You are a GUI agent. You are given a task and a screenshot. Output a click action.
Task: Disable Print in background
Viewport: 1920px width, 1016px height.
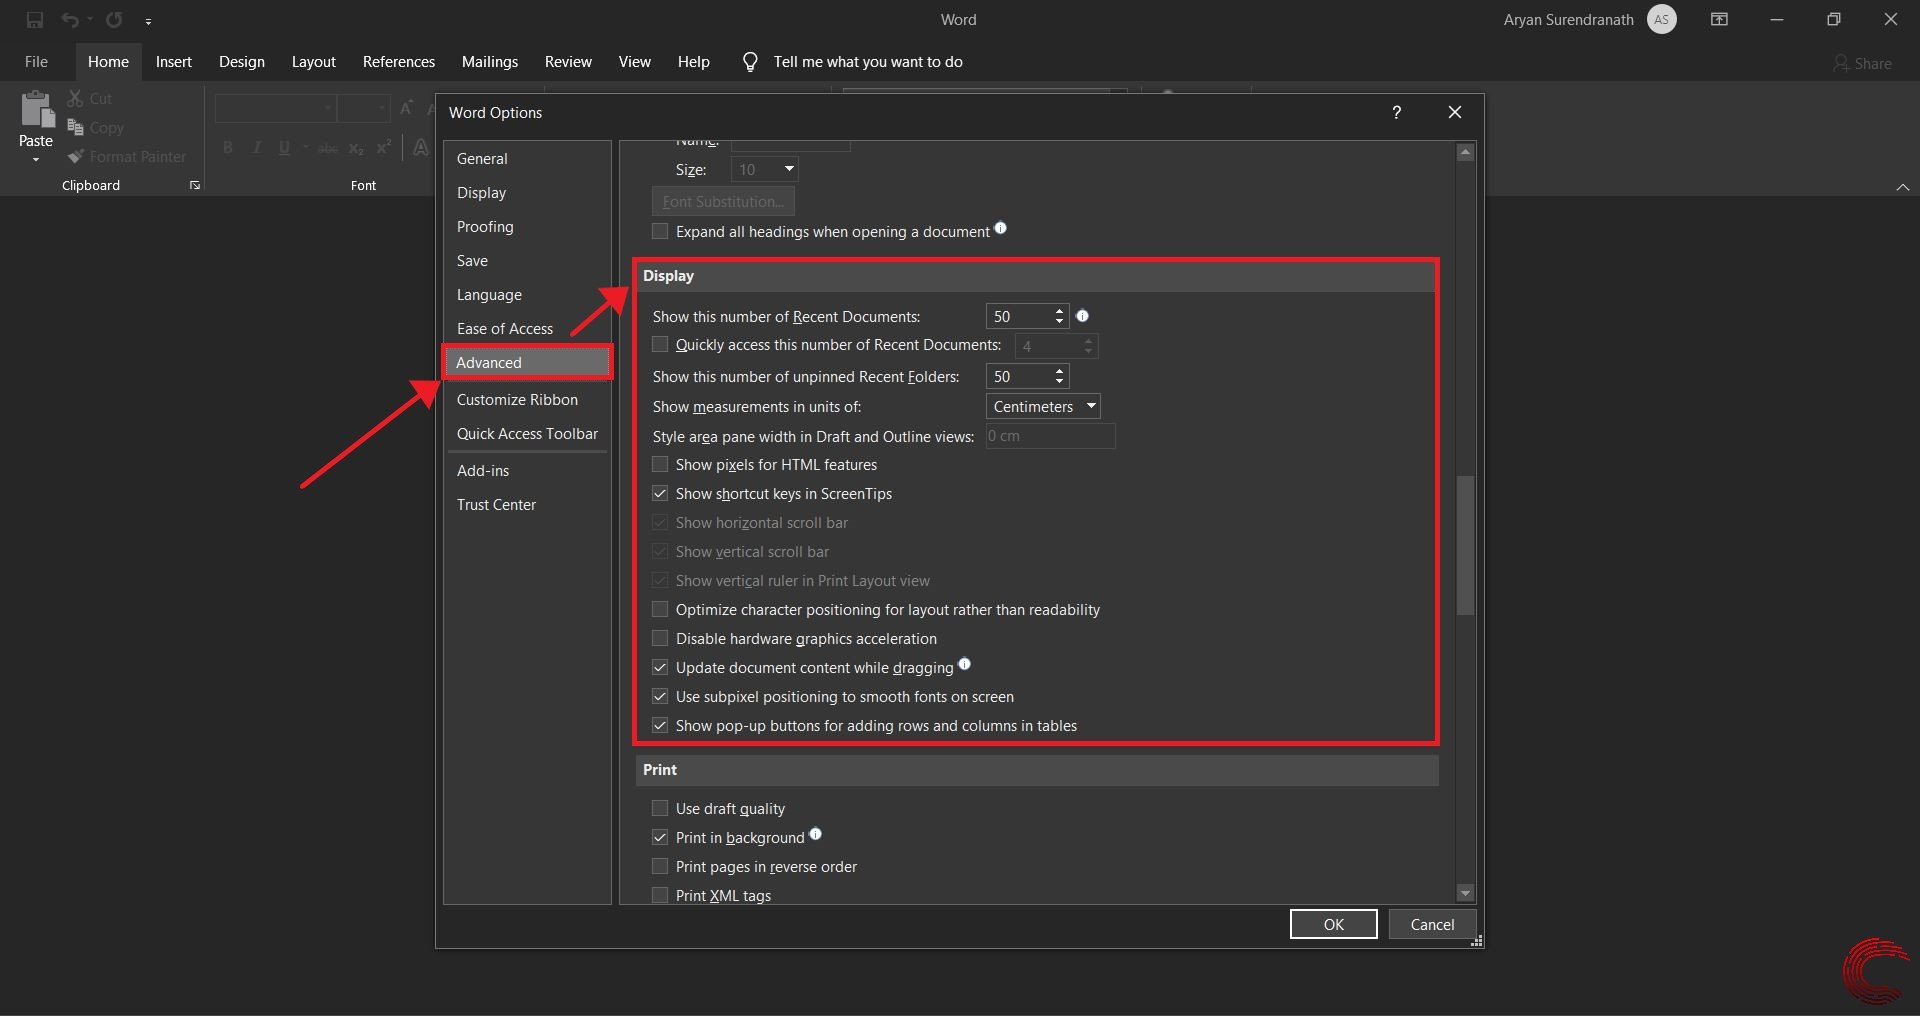tap(660, 837)
